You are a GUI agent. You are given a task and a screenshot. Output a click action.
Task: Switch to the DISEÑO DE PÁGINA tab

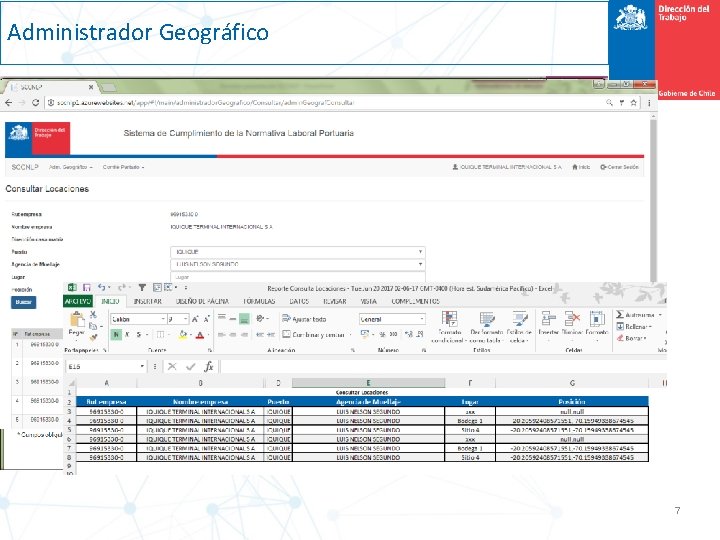202,301
